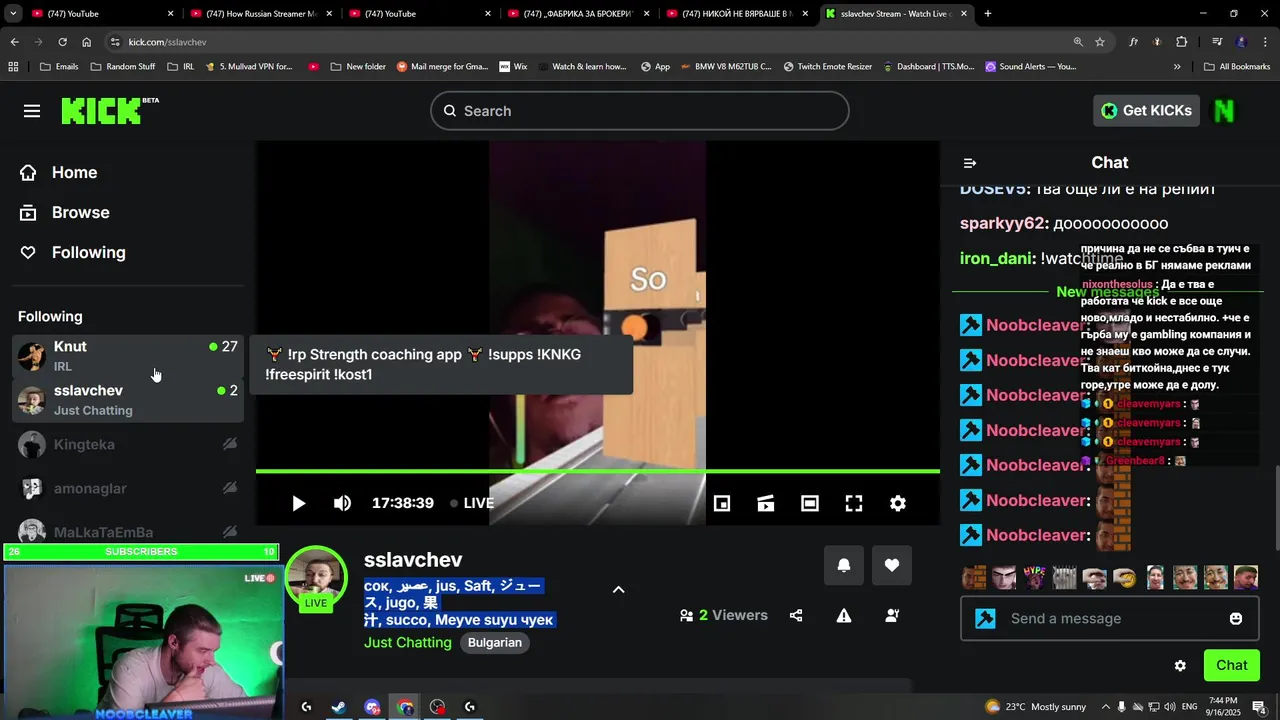This screenshot has width=1280, height=720.
Task: Show more bookmarks via the overflow chevron
Action: click(x=1177, y=67)
